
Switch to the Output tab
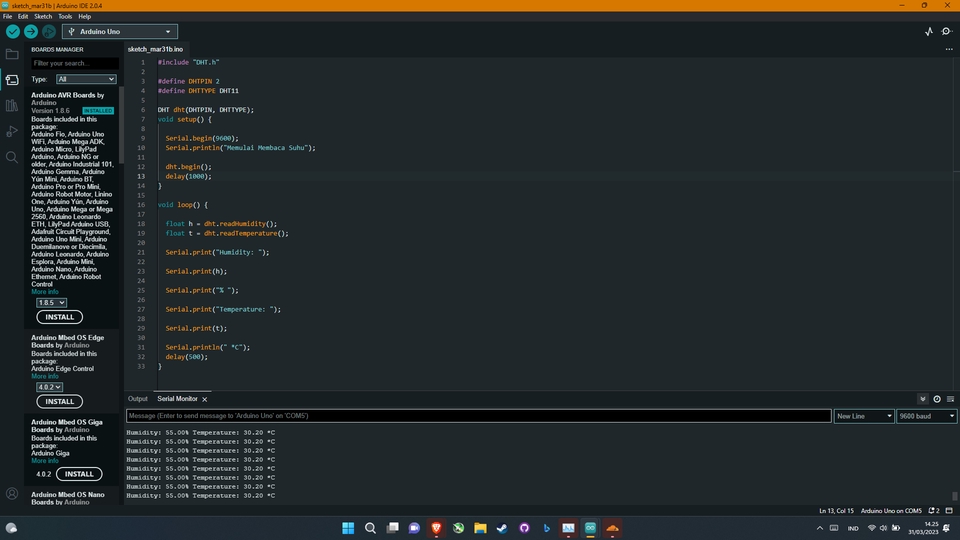tap(138, 399)
